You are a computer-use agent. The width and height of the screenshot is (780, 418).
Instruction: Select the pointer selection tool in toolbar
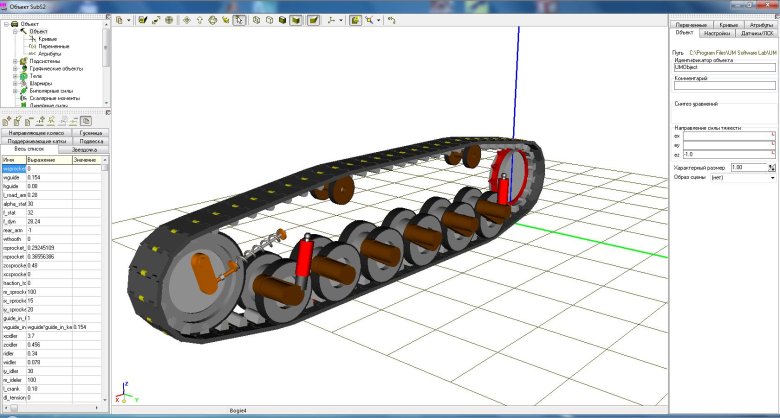pyautogui.click(x=240, y=19)
